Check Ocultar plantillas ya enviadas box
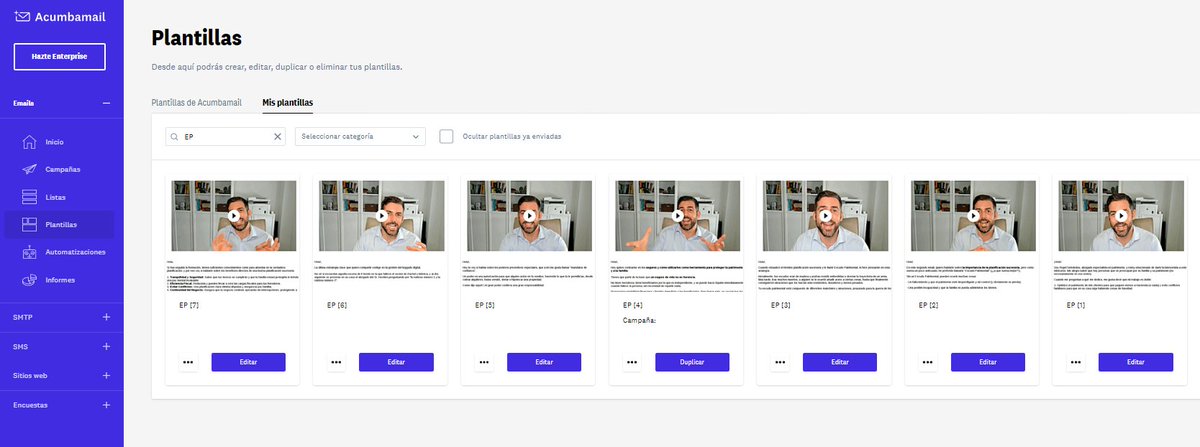This screenshot has width=1200, height=447. (x=446, y=136)
